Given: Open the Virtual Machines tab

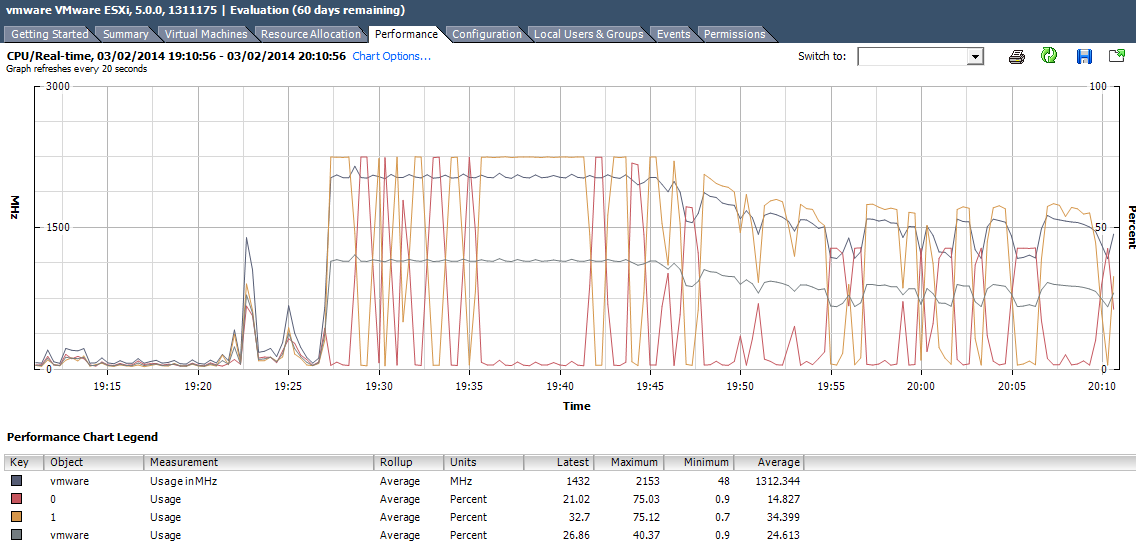Looking at the screenshot, I should click(206, 34).
